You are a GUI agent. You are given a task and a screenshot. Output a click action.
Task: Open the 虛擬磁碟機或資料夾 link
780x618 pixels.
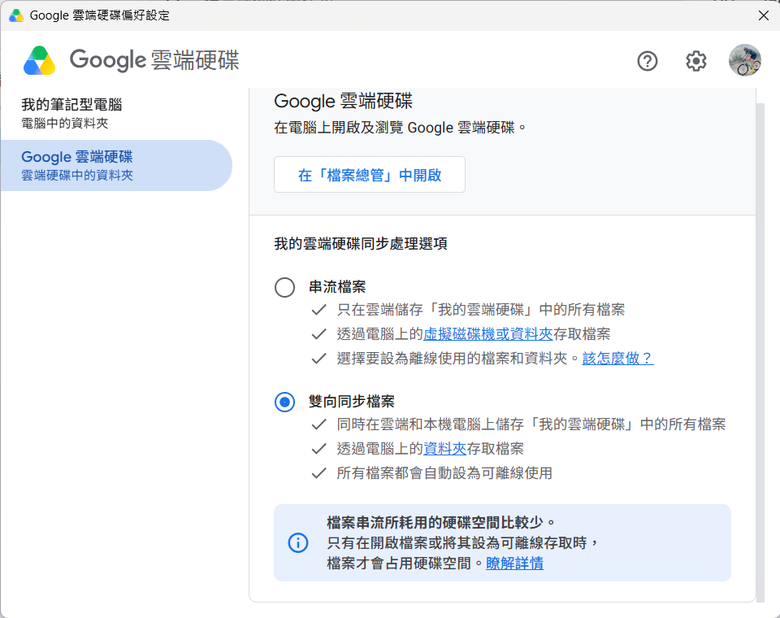pyautogui.click(x=488, y=334)
